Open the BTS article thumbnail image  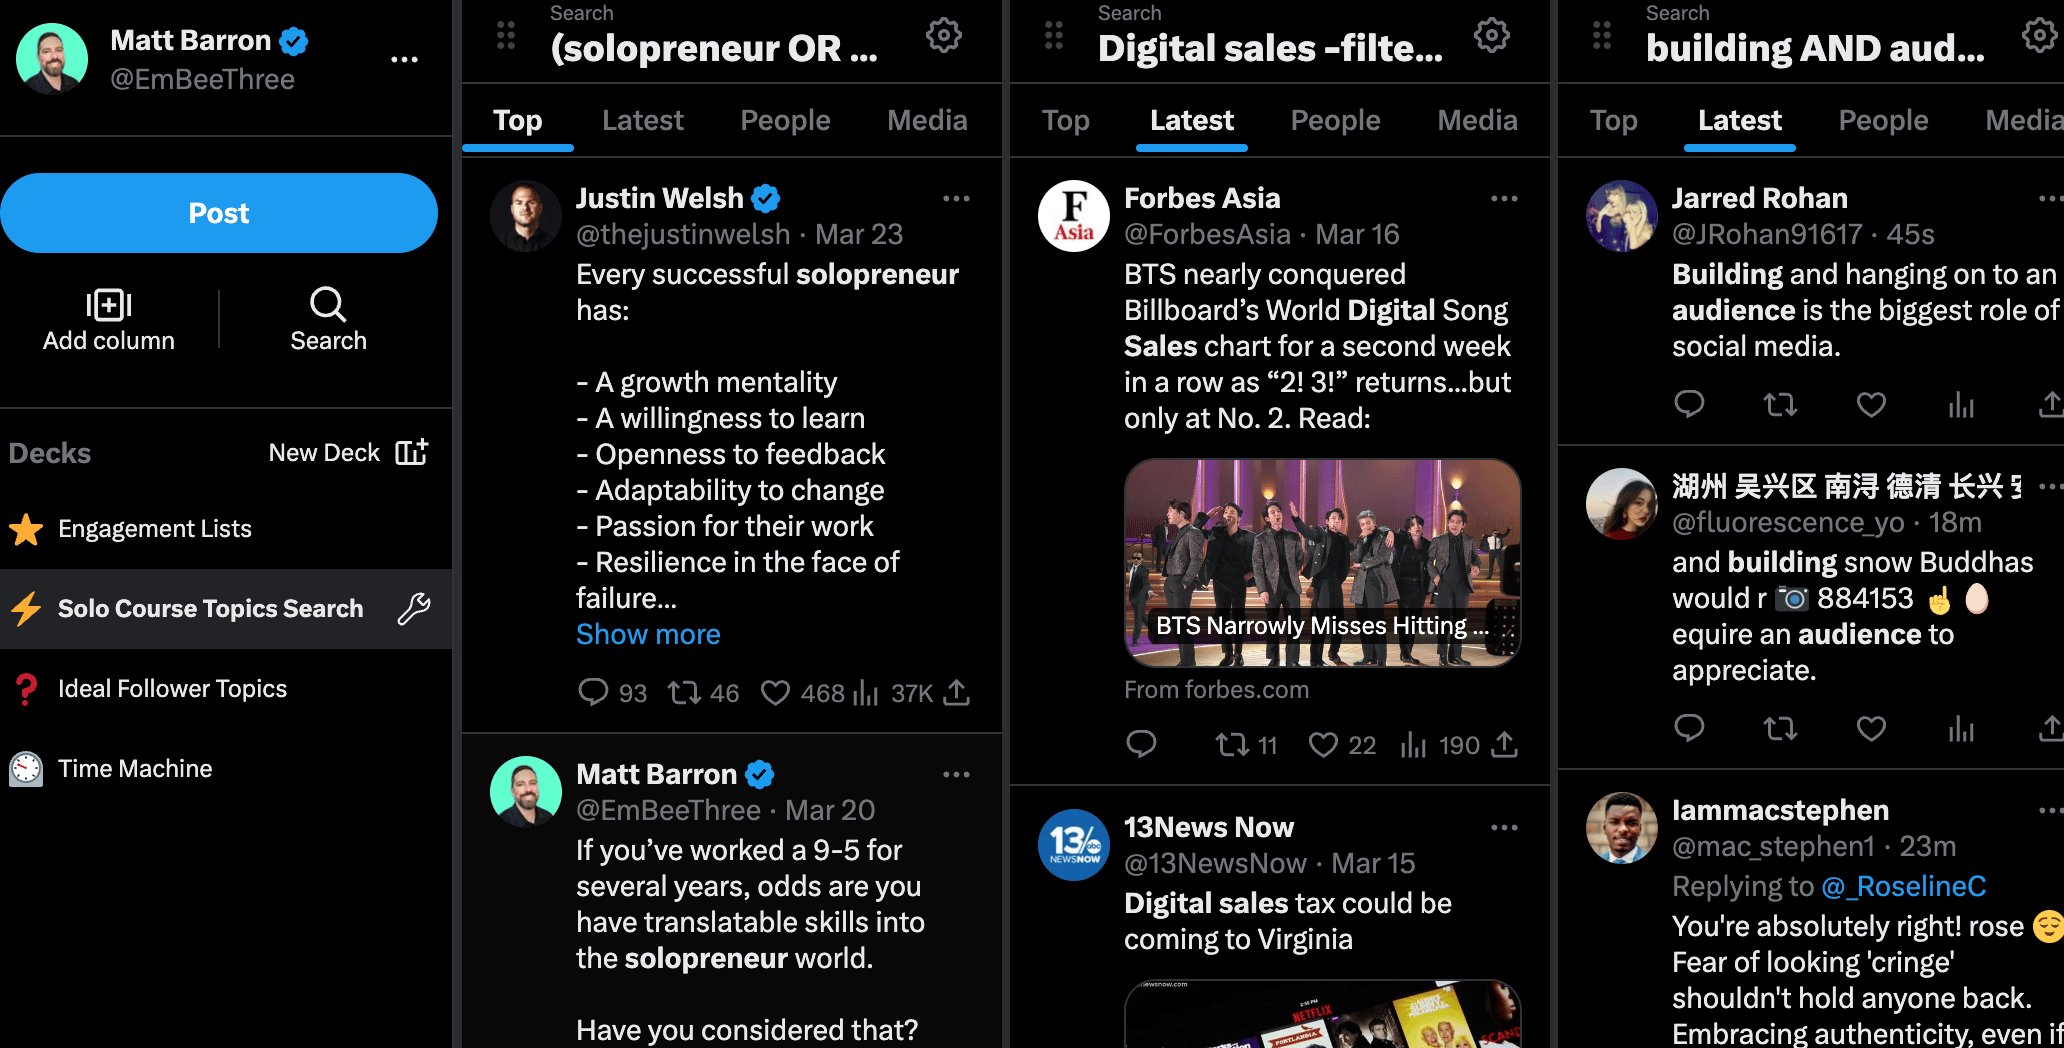(1322, 563)
